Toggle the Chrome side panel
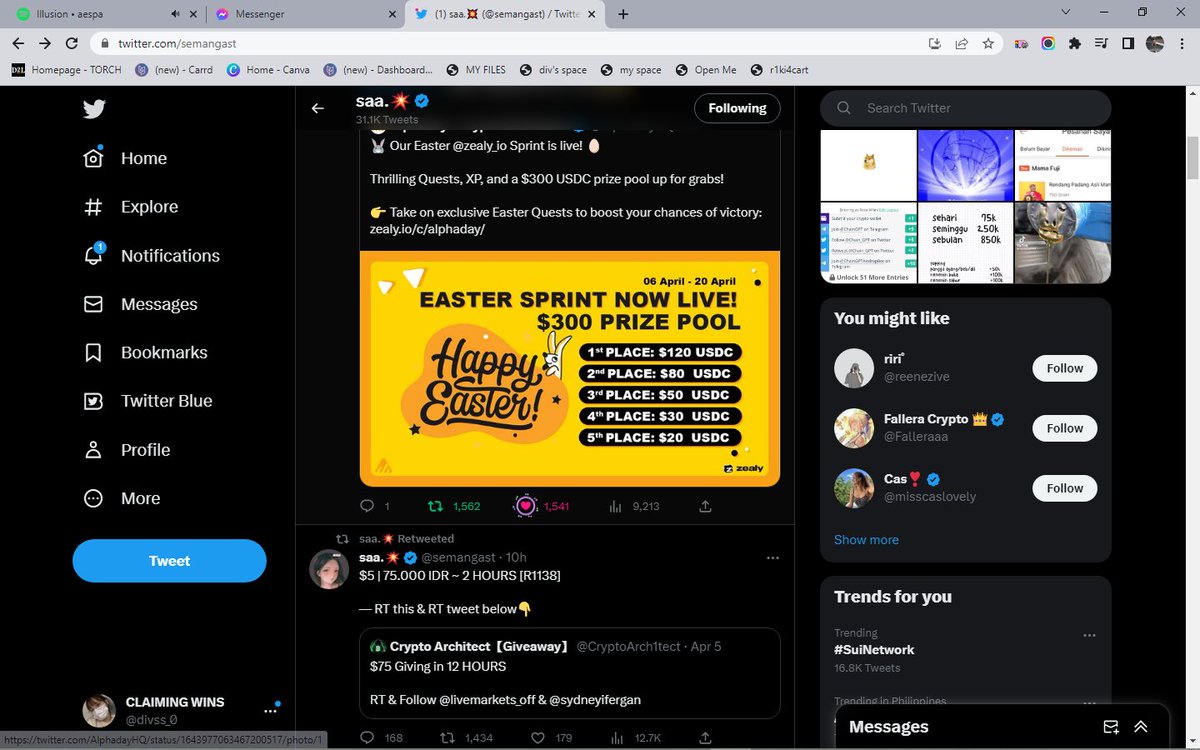1200x750 pixels. [1128, 43]
